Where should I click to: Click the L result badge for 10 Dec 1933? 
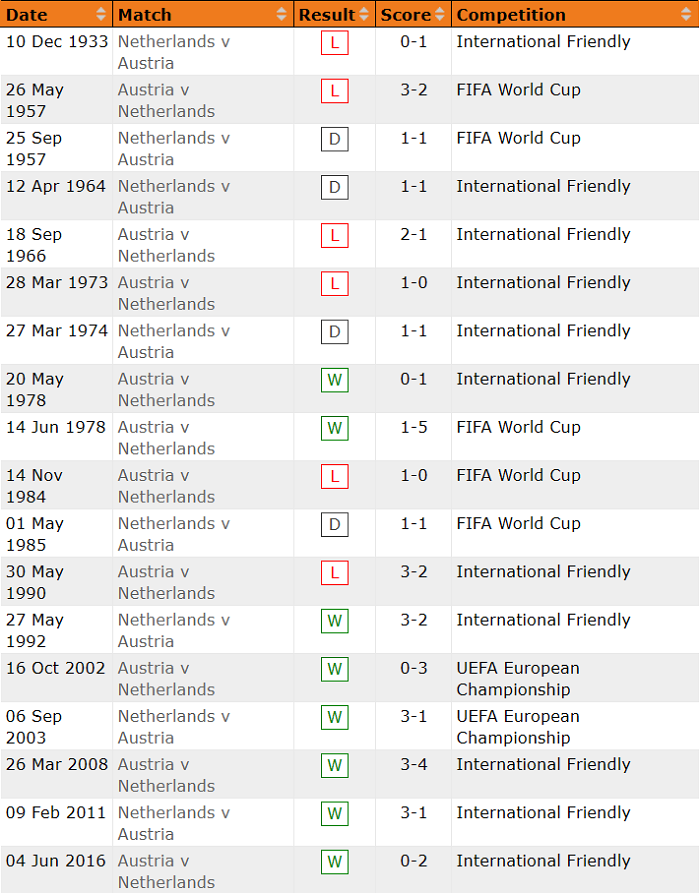pyautogui.click(x=335, y=43)
